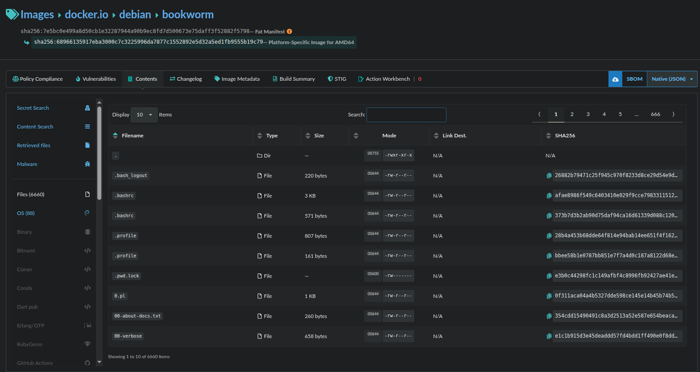Image resolution: width=700 pixels, height=372 pixels.
Task: Open the Secret Search link
Action: coord(33,108)
